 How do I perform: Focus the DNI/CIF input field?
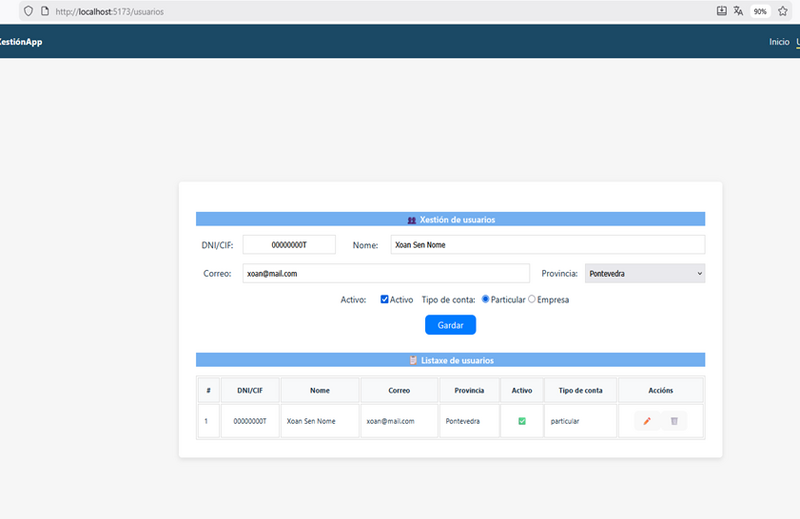[289, 245]
